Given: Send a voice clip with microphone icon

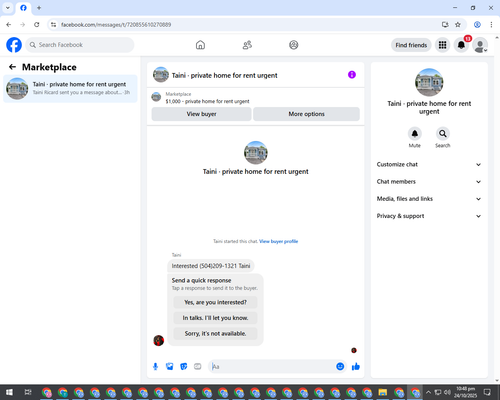Looking at the screenshot, I should click(x=155, y=367).
